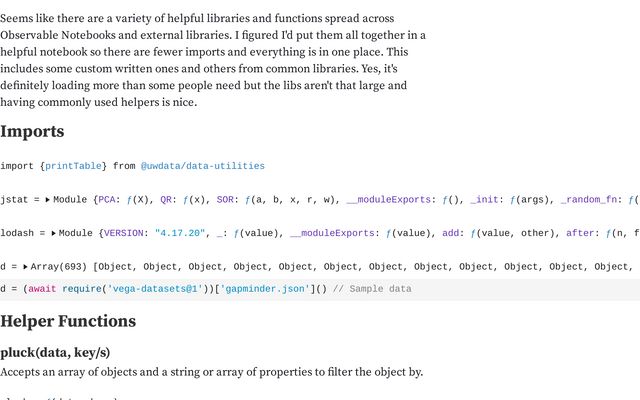The height and width of the screenshot is (400, 640).
Task: Click the jstat cell variable name
Action: [x=16, y=200]
